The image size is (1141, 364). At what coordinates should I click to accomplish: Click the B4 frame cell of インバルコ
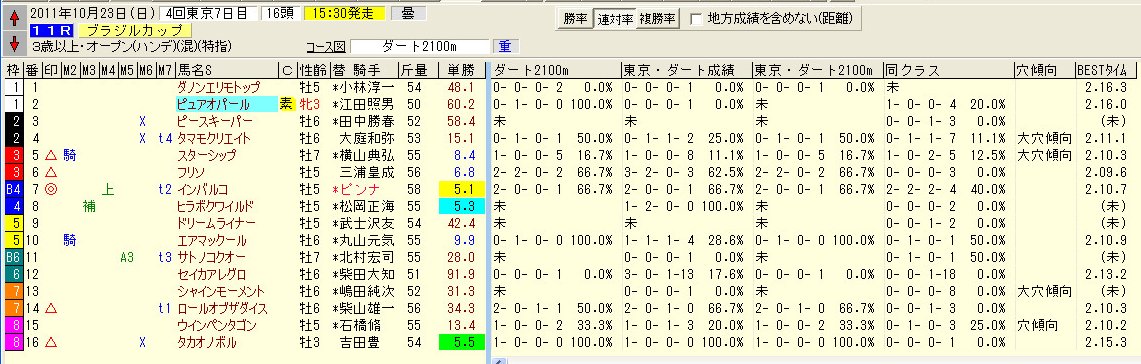pos(13,189)
